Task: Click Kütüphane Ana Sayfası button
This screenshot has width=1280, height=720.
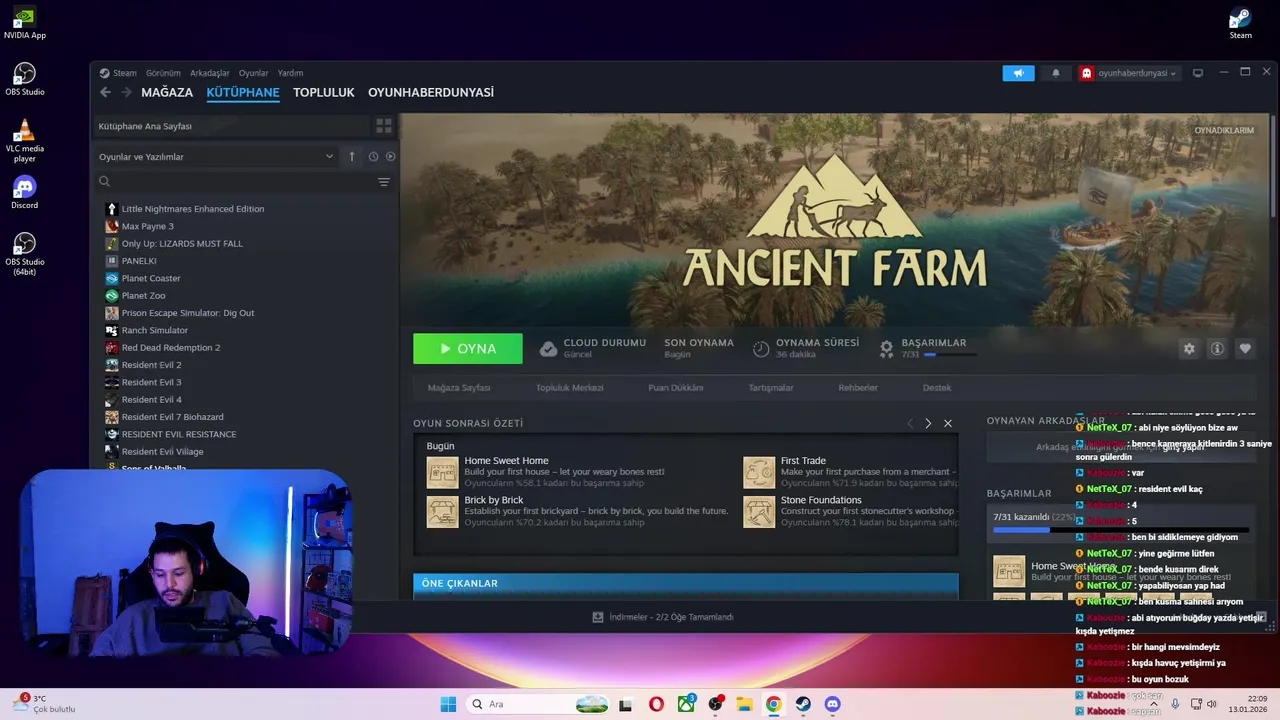Action: click(x=231, y=126)
